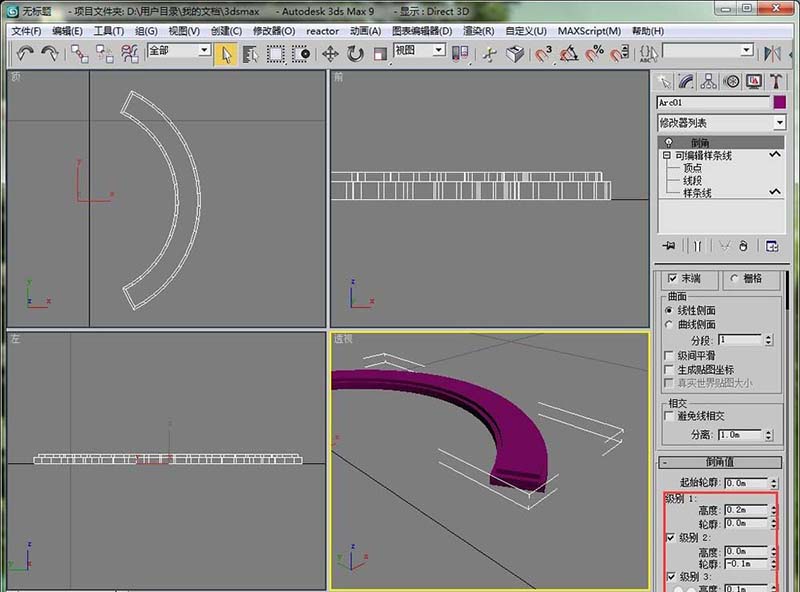Image resolution: width=800 pixels, height=592 pixels.
Task: Open the 修改器(O) menu
Action: point(275,31)
